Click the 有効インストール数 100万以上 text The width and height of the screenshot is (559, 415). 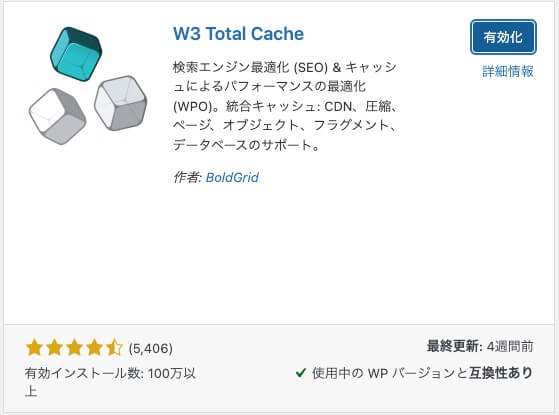tap(110, 382)
